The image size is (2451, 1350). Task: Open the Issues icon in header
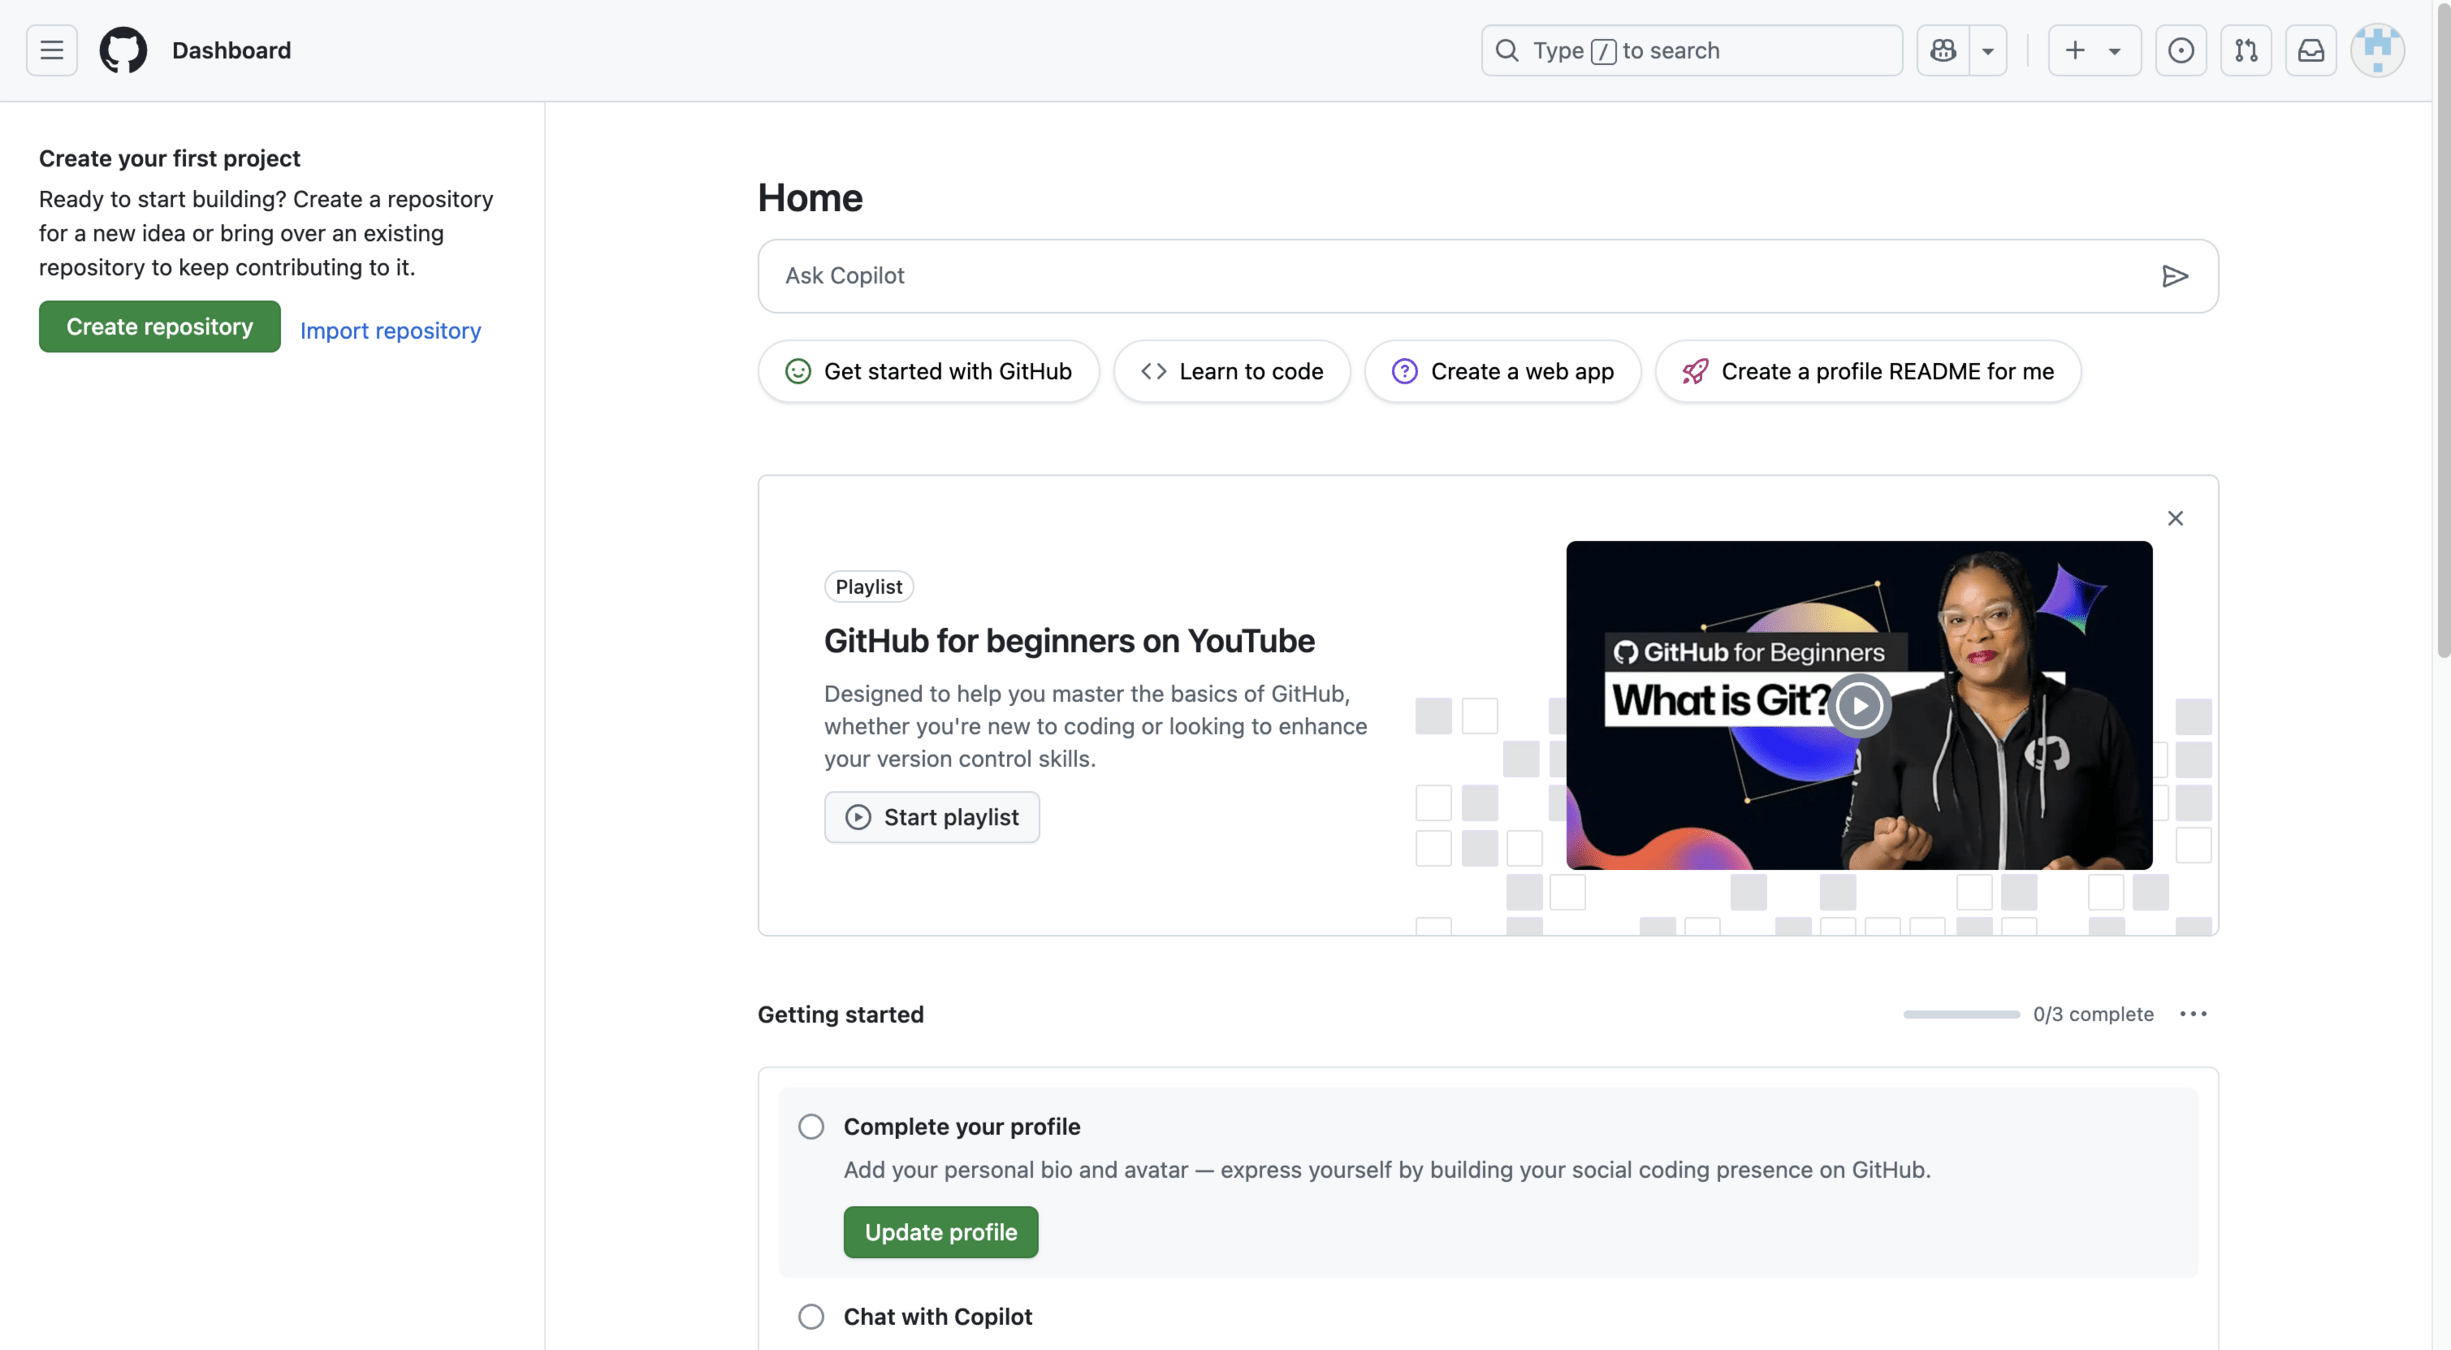[x=2180, y=50]
